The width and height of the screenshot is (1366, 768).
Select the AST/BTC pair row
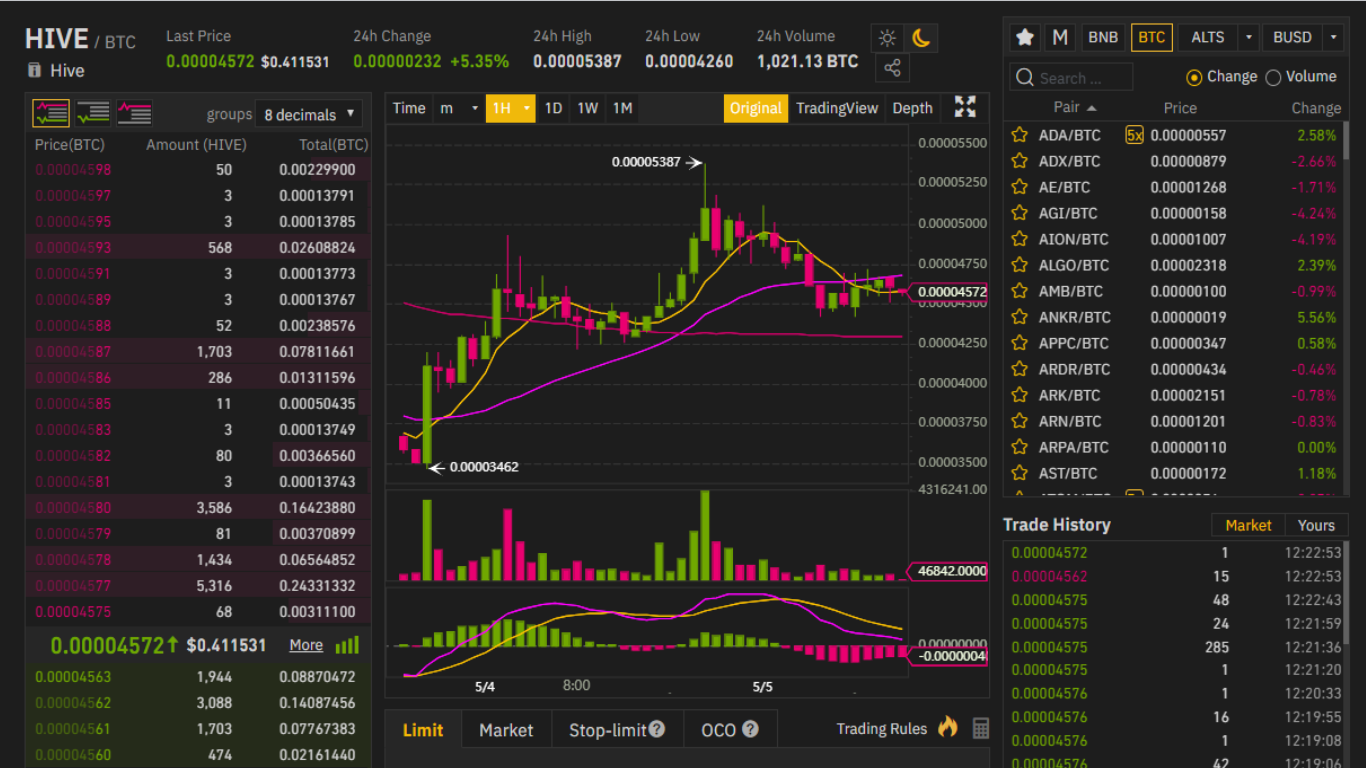click(1173, 473)
